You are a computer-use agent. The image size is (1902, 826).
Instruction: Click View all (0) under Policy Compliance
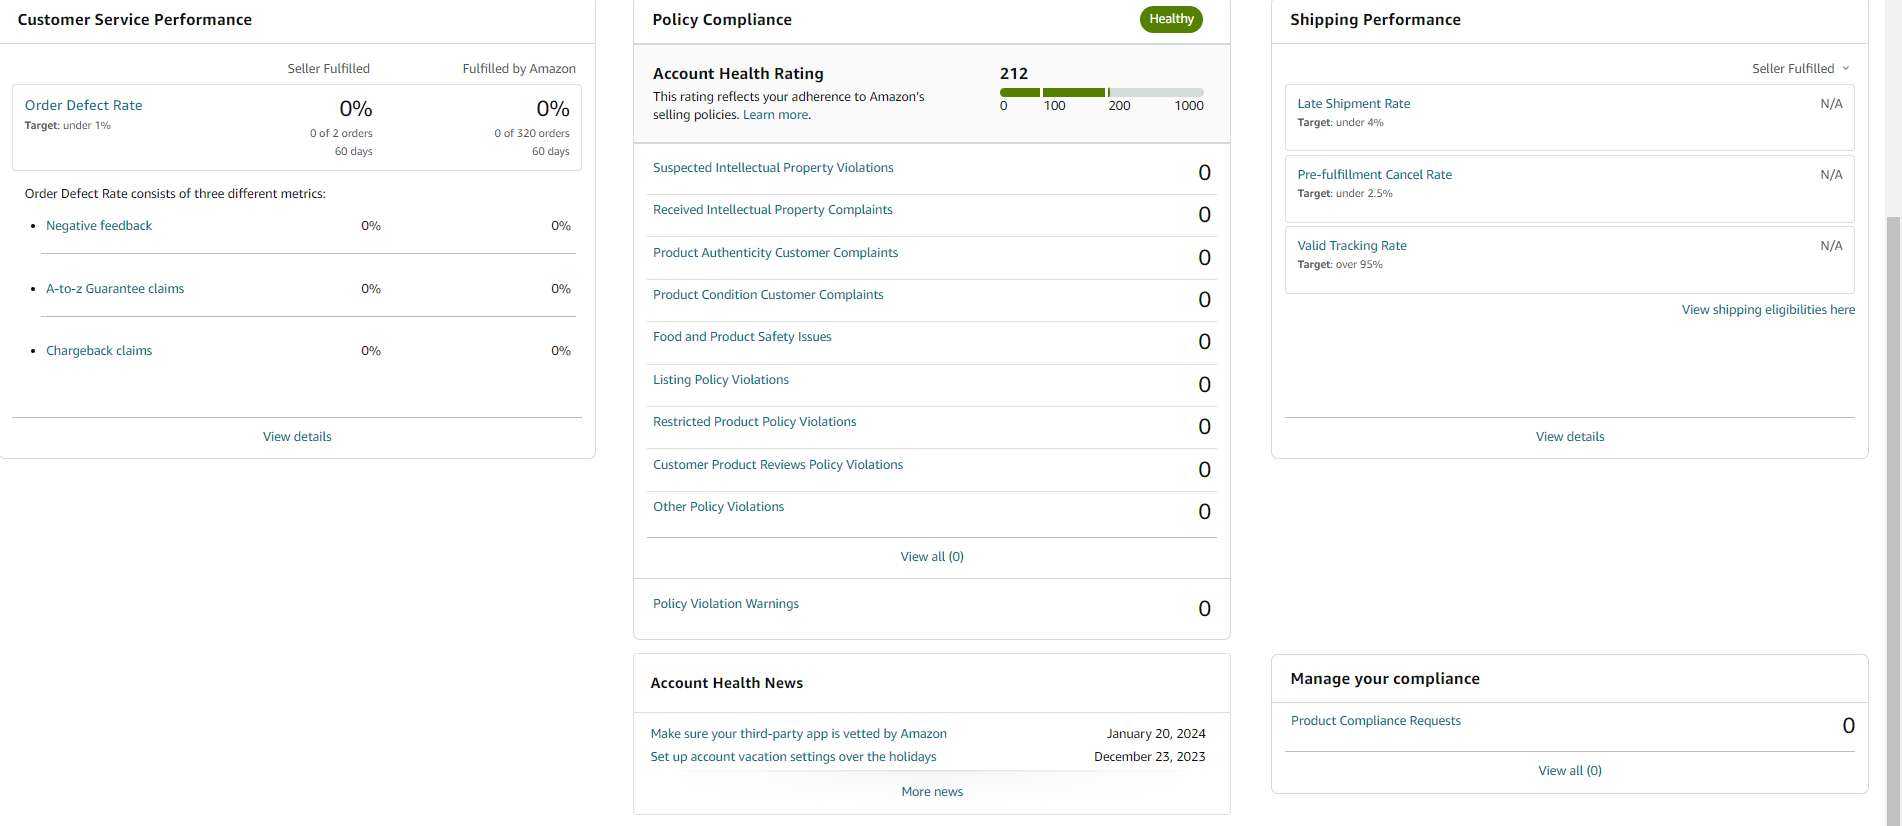932,557
